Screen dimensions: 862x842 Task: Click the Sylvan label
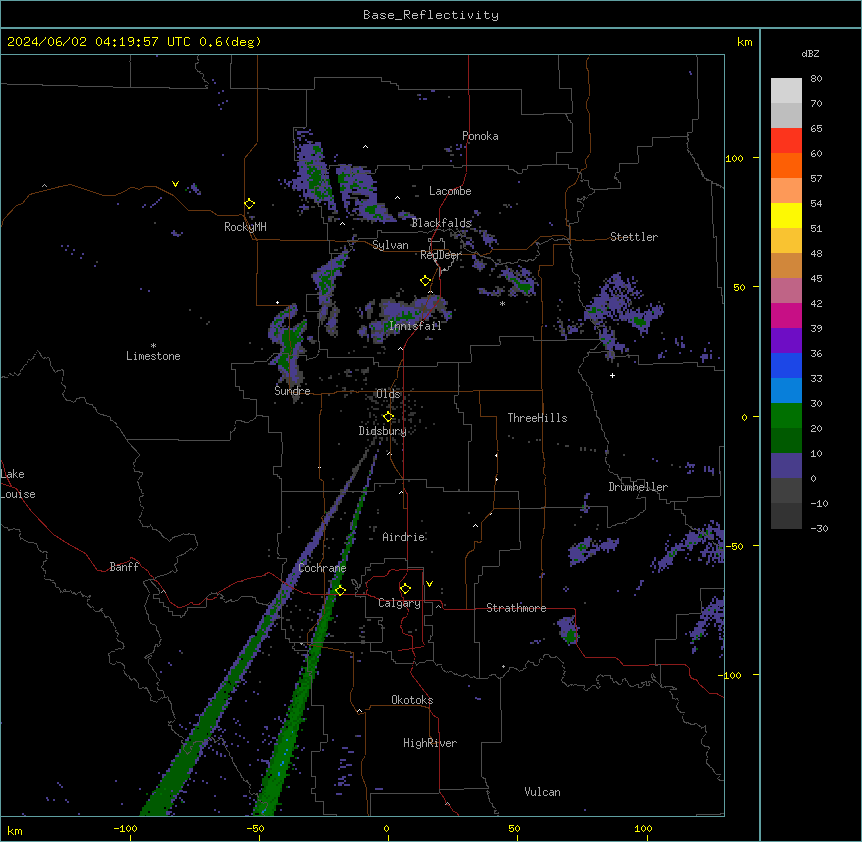pos(390,245)
